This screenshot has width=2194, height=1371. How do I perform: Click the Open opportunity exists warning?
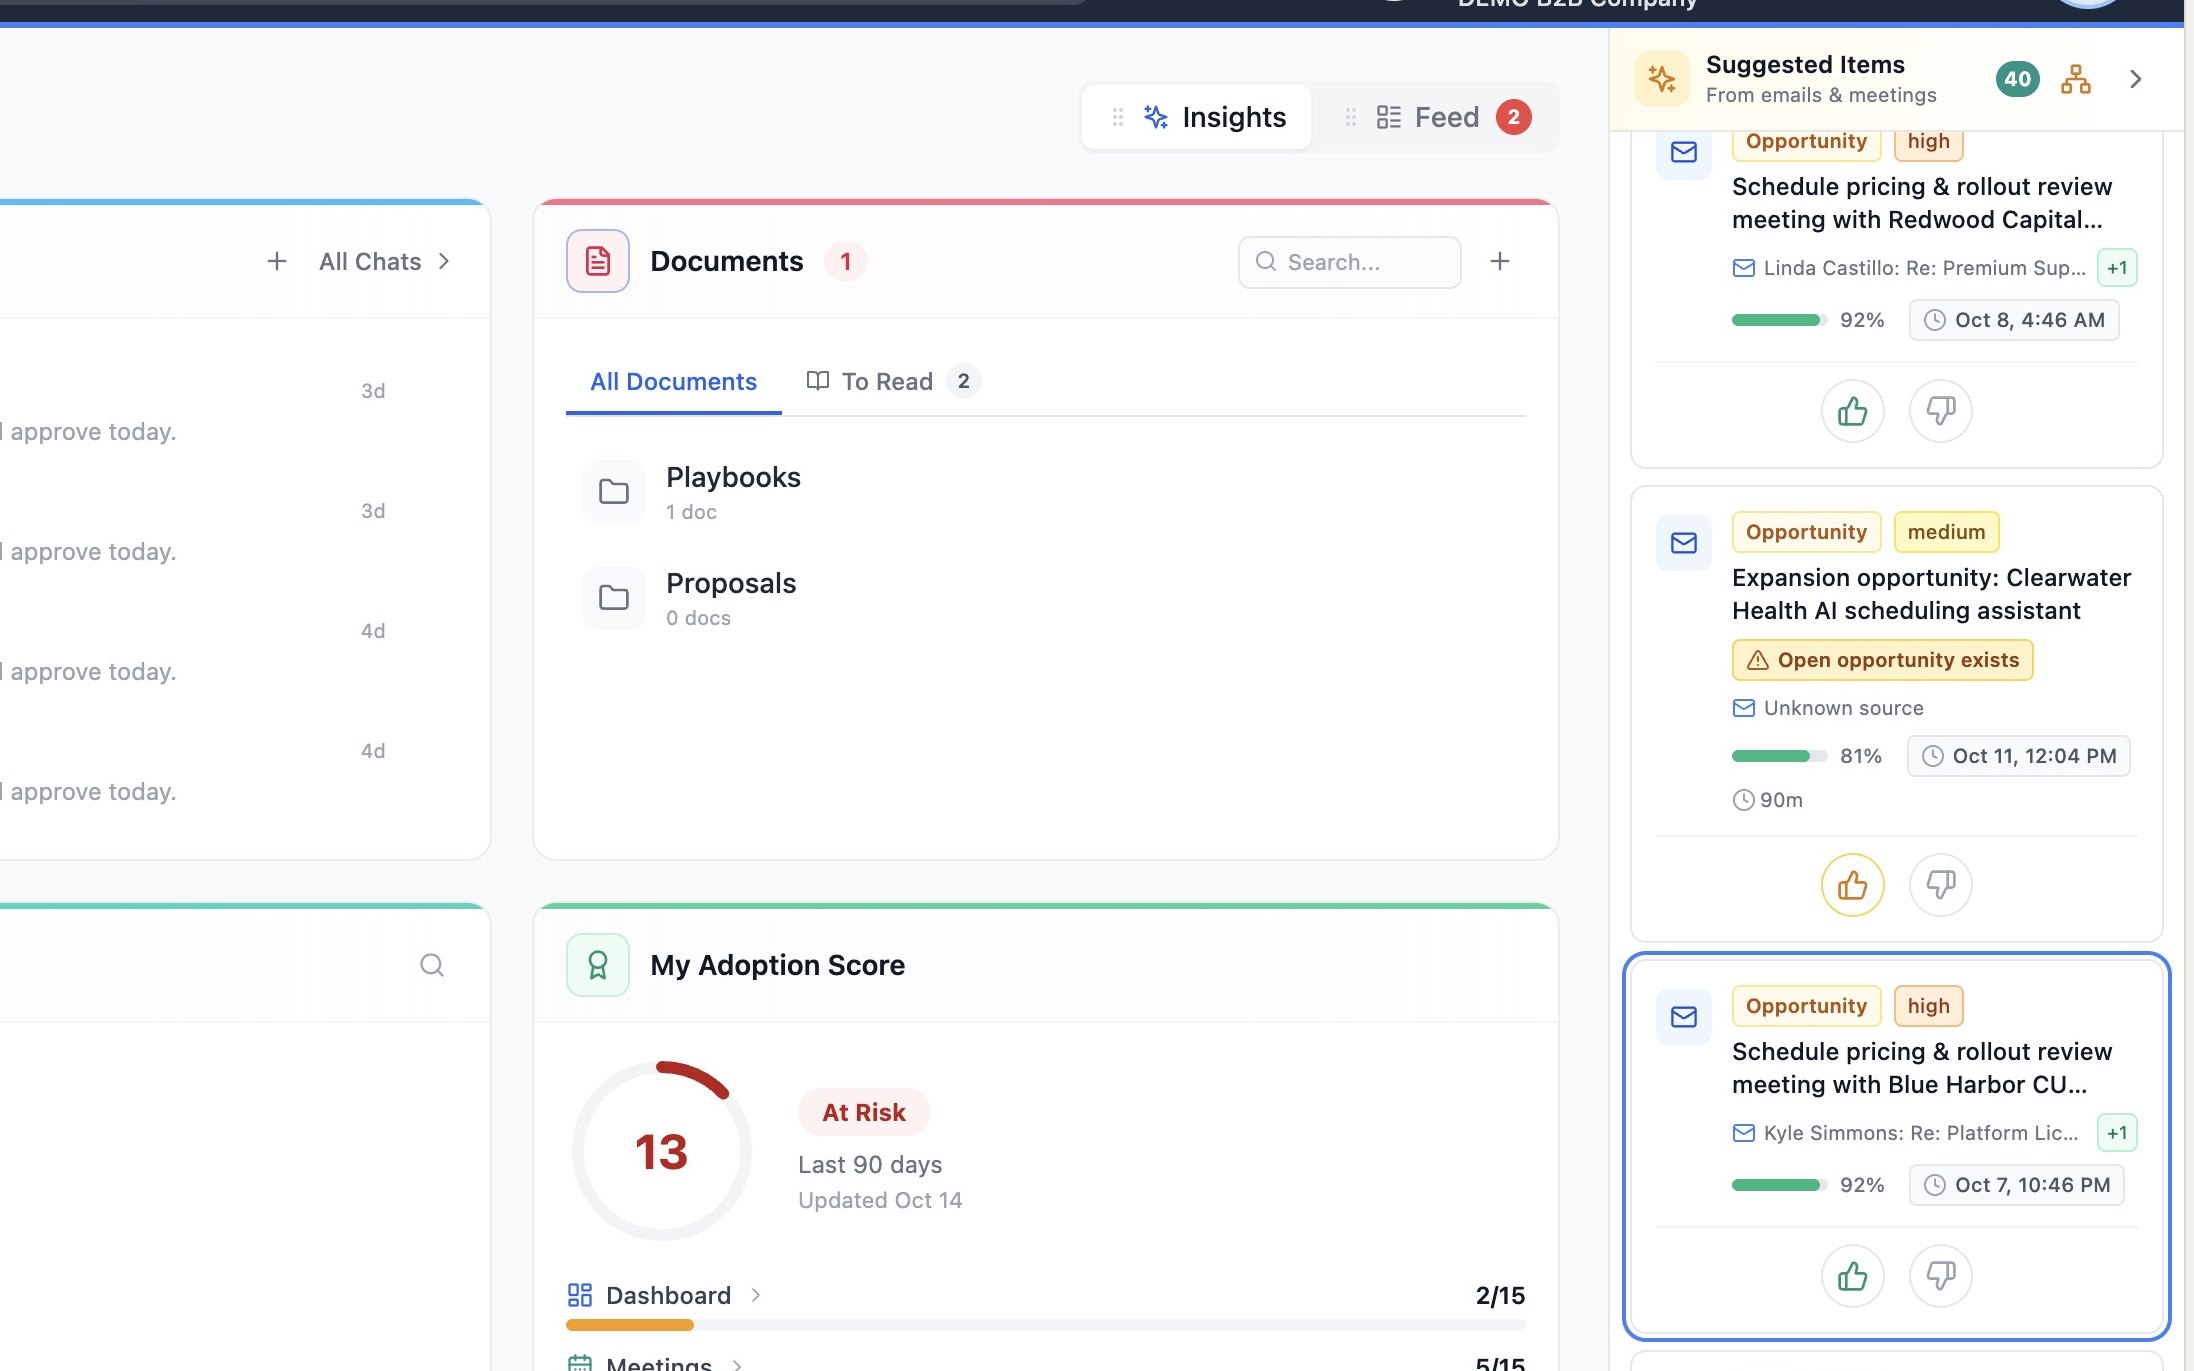(x=1882, y=660)
